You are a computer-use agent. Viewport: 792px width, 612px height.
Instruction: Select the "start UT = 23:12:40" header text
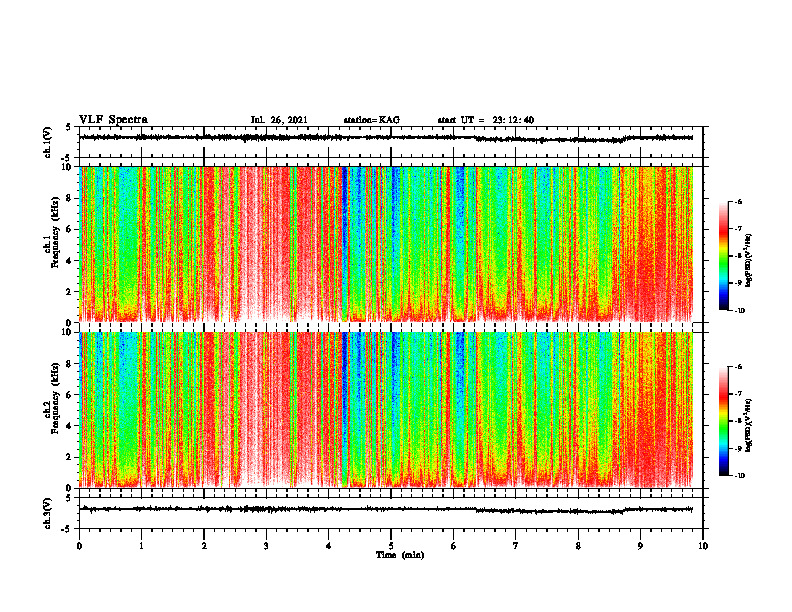pyautogui.click(x=486, y=120)
